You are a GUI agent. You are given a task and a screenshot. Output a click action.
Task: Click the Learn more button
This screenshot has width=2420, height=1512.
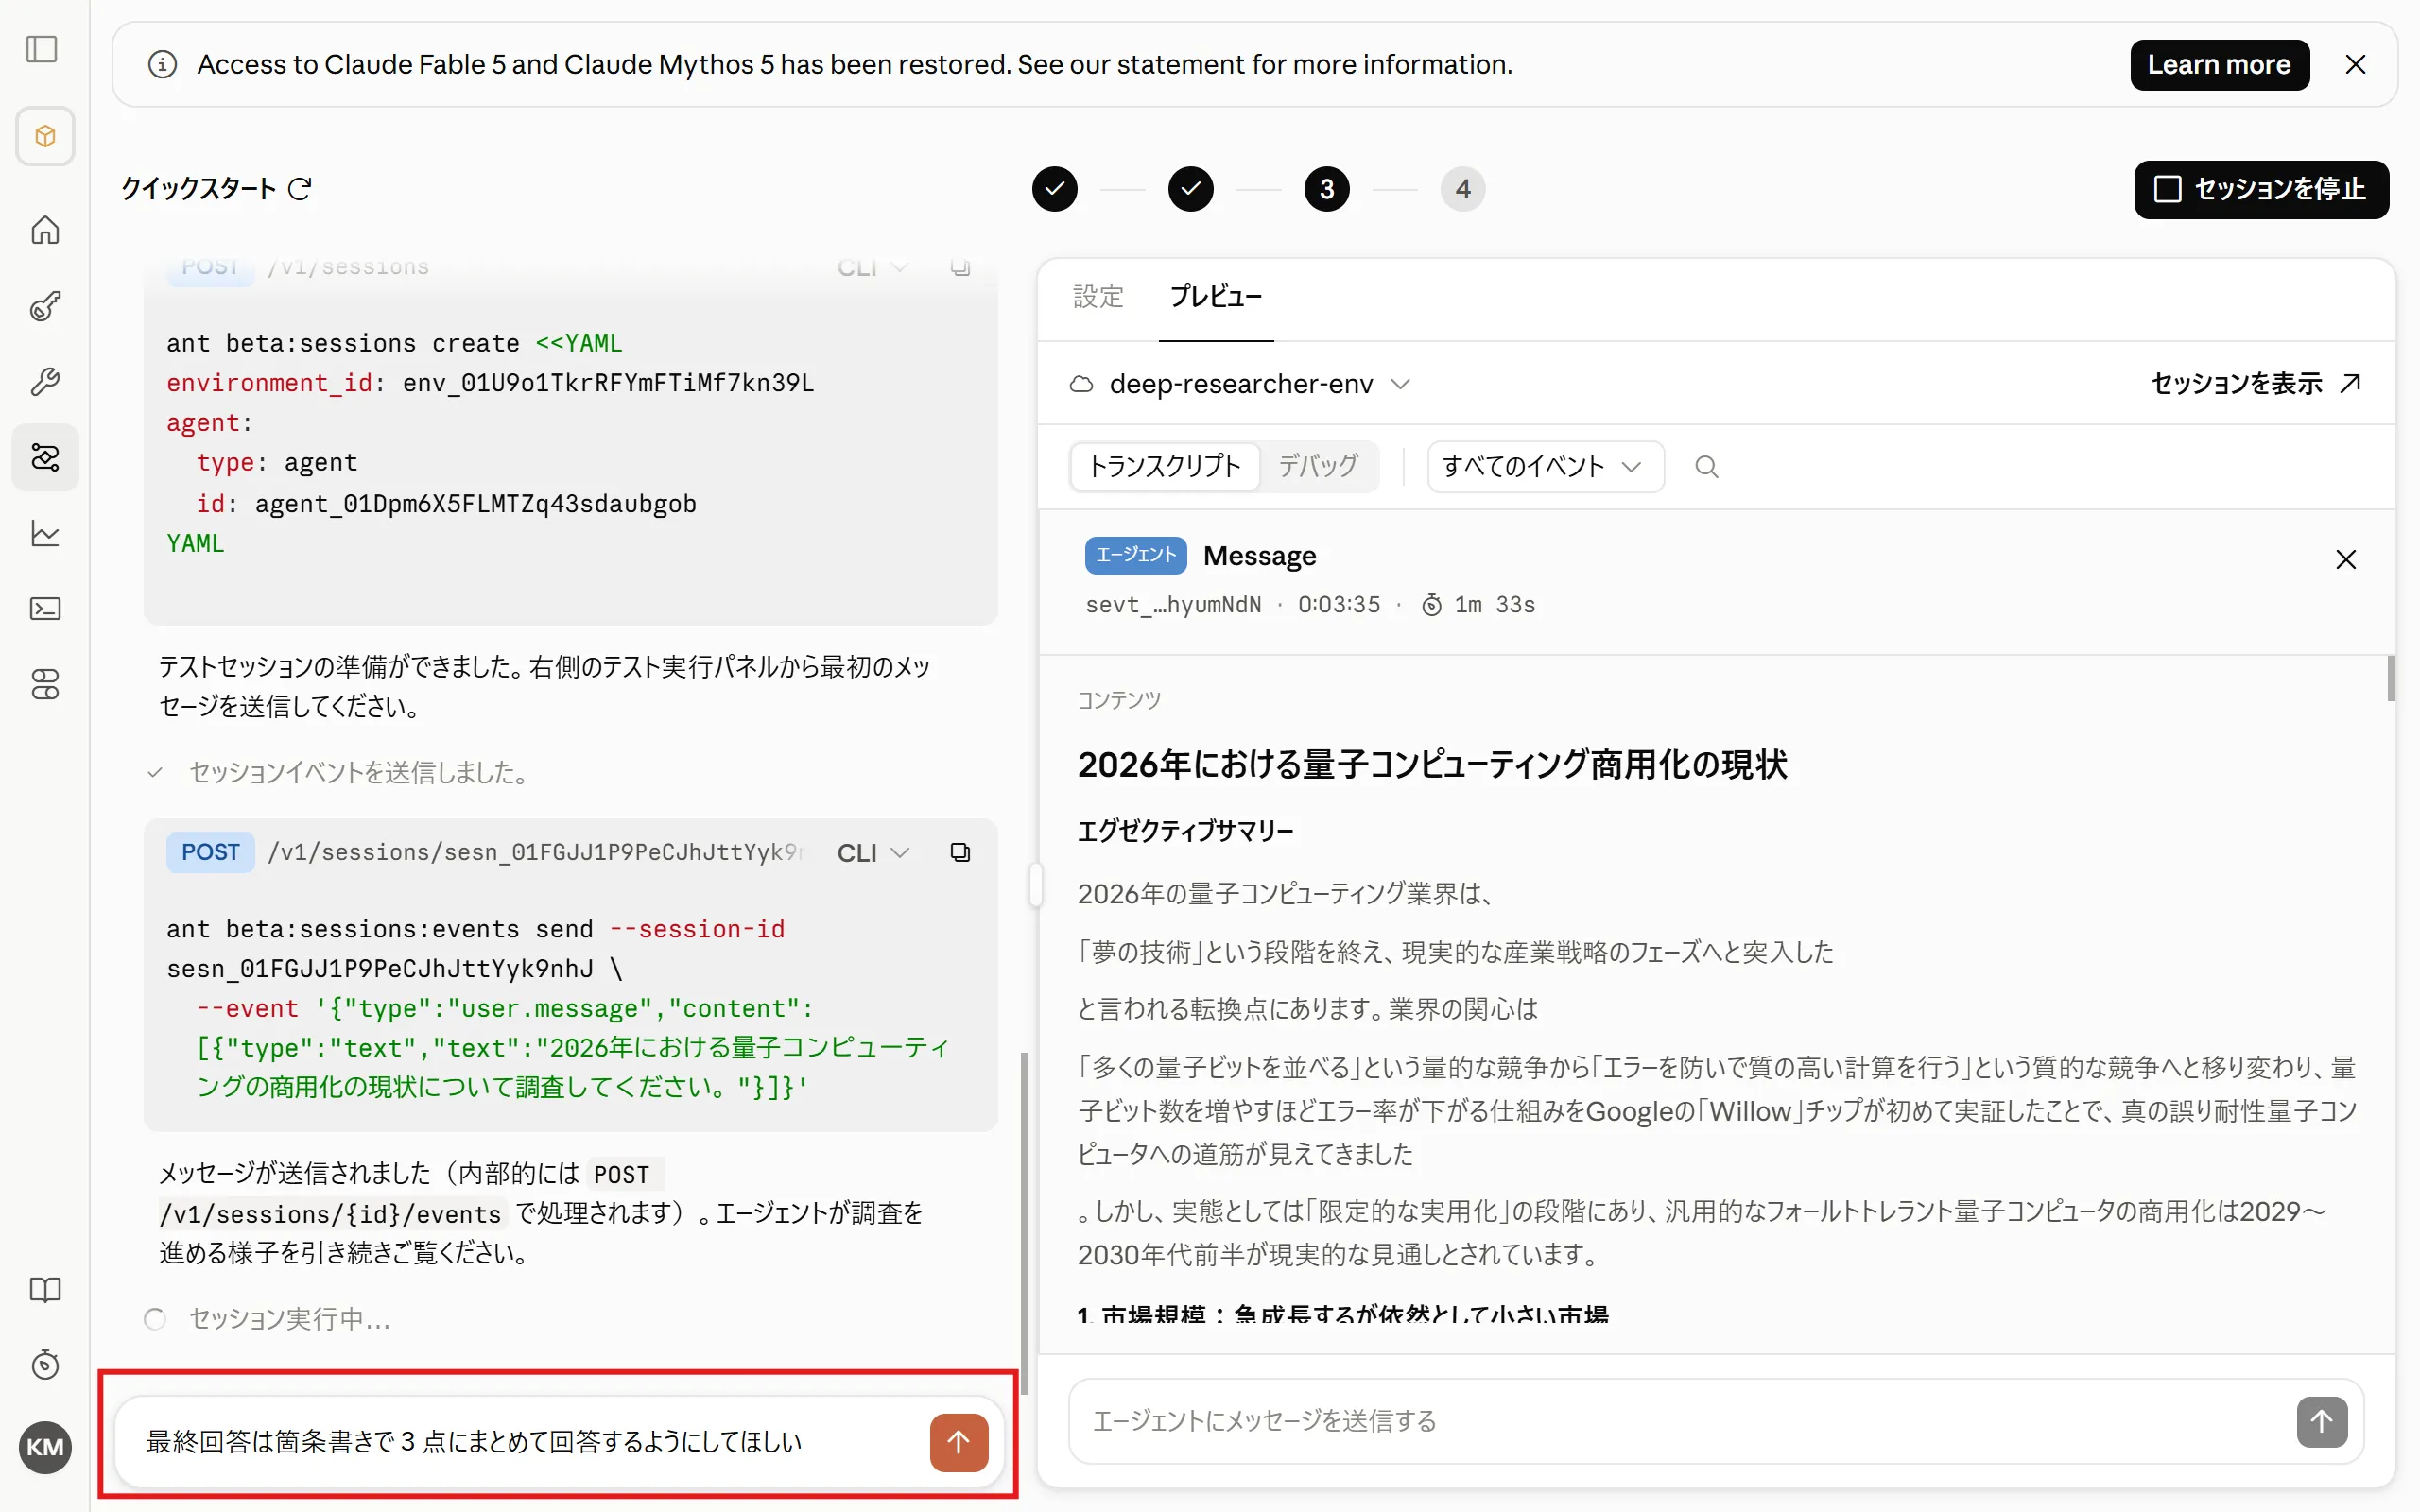pyautogui.click(x=2219, y=65)
